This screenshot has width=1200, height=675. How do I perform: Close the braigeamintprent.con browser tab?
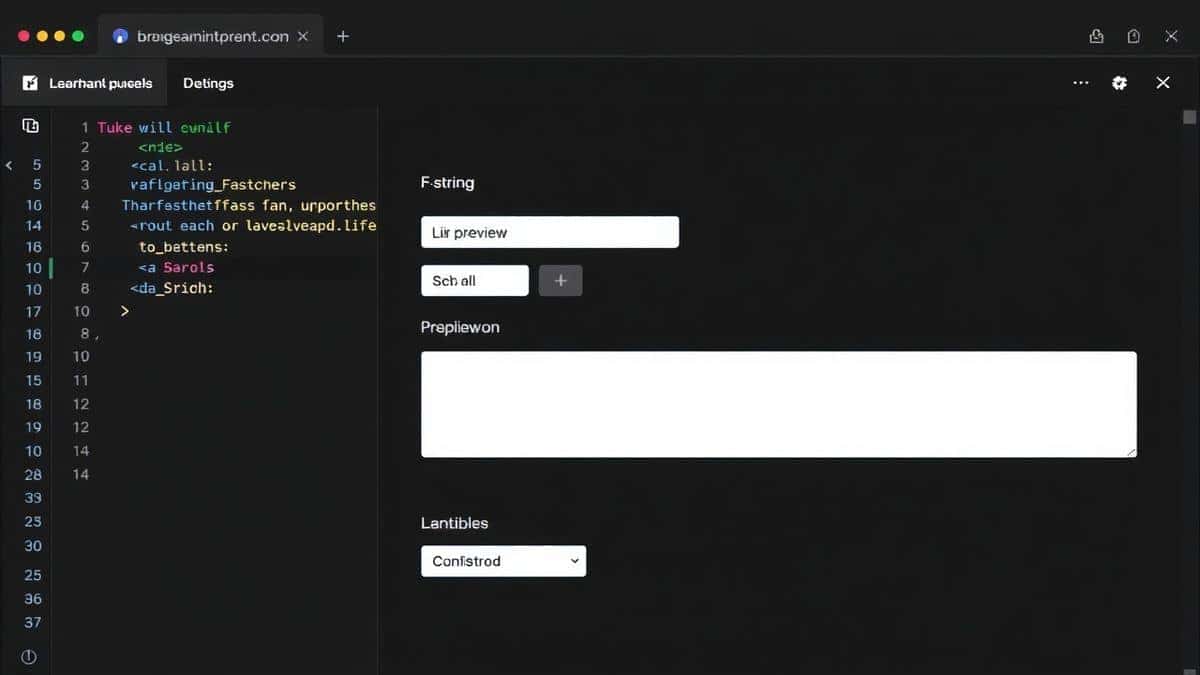click(x=303, y=36)
